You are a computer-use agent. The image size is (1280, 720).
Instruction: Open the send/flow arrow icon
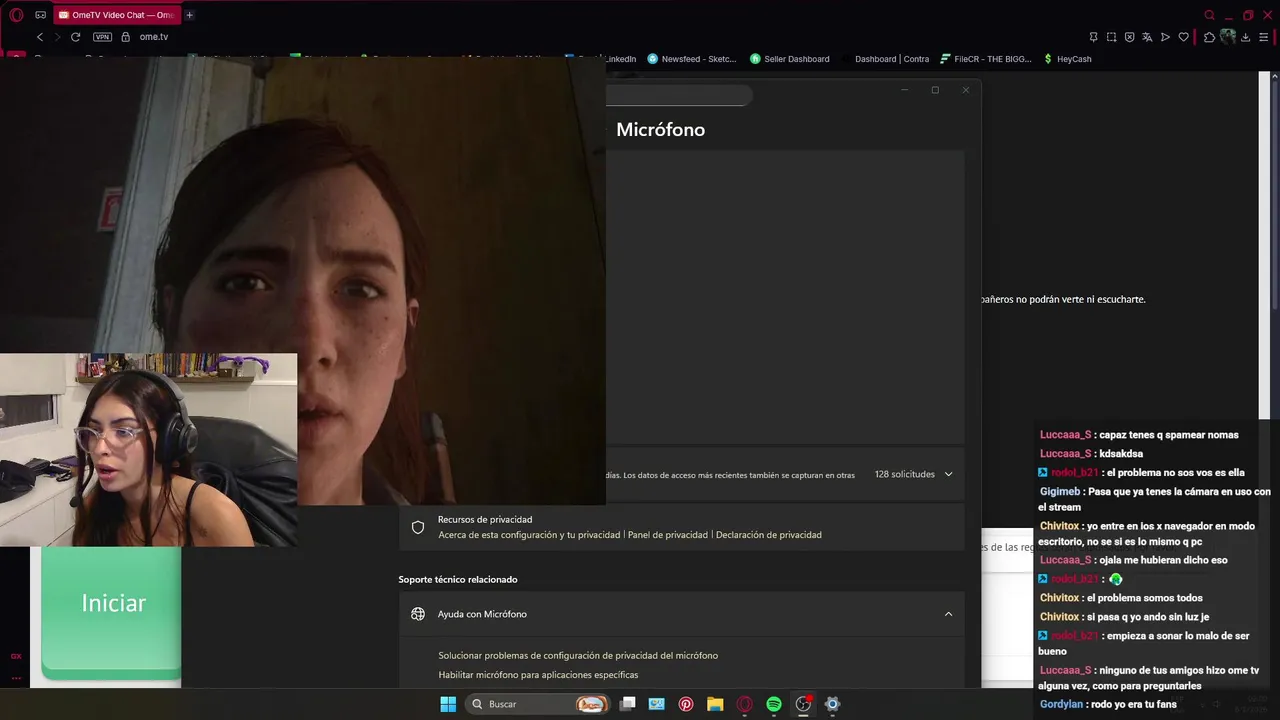pos(1165,37)
